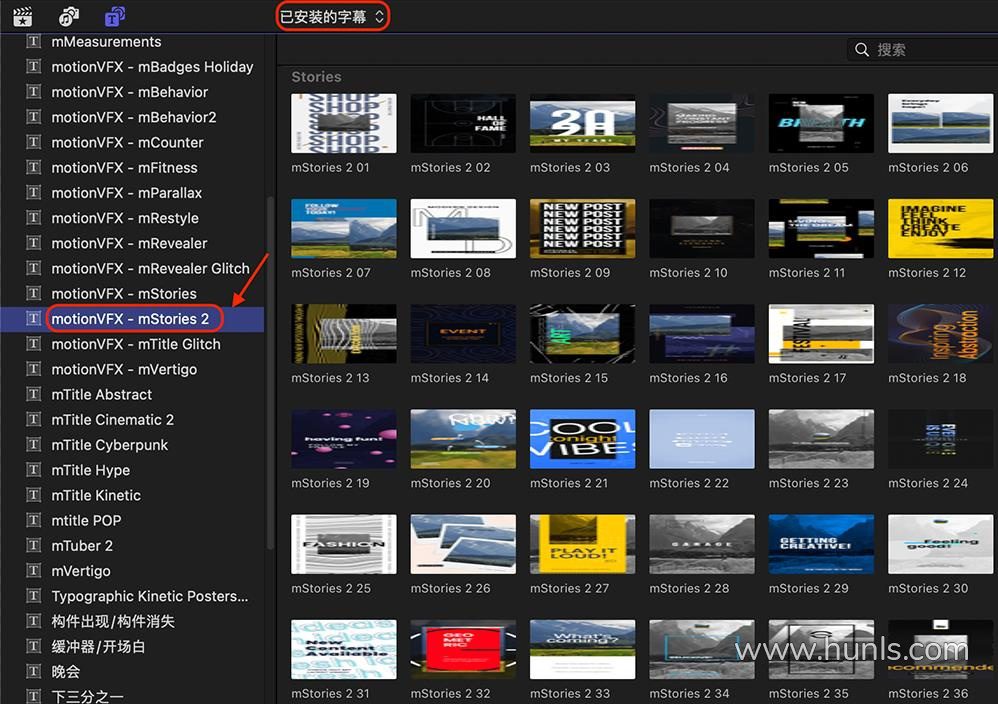Image resolution: width=998 pixels, height=704 pixels.
Task: Click the title icon beside mTitle Abstract
Action: click(x=34, y=395)
